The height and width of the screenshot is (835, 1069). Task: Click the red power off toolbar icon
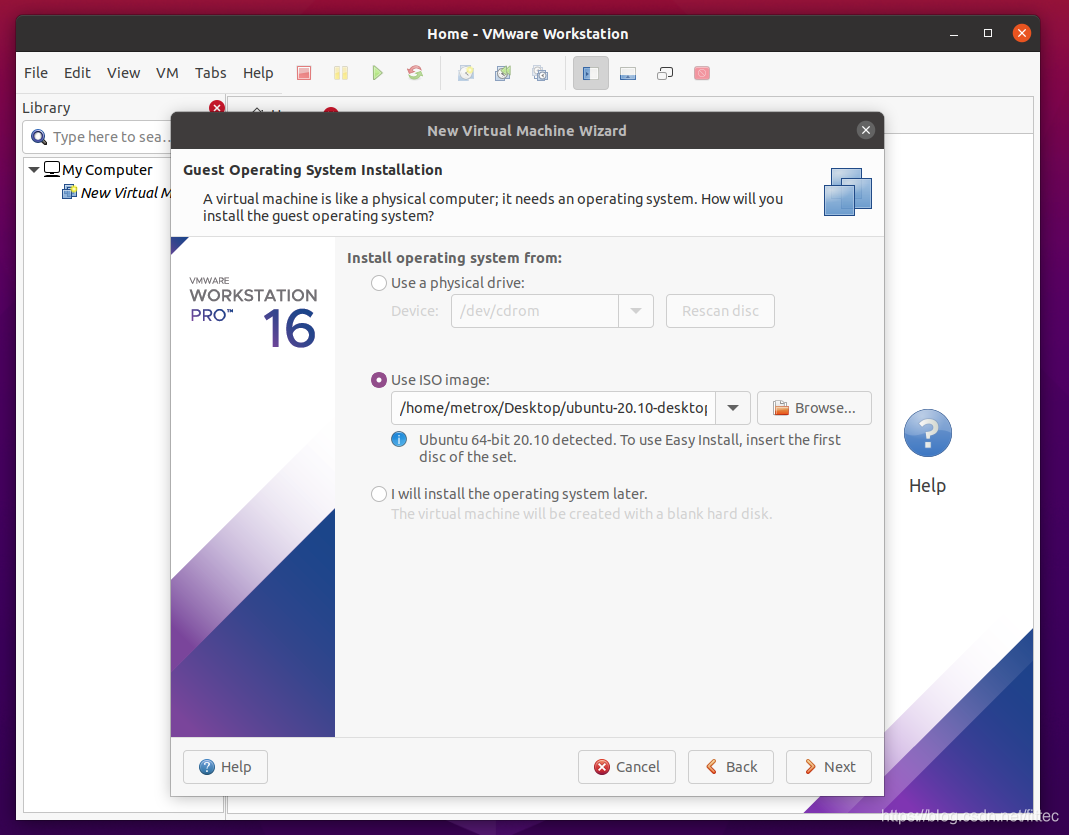coord(304,73)
